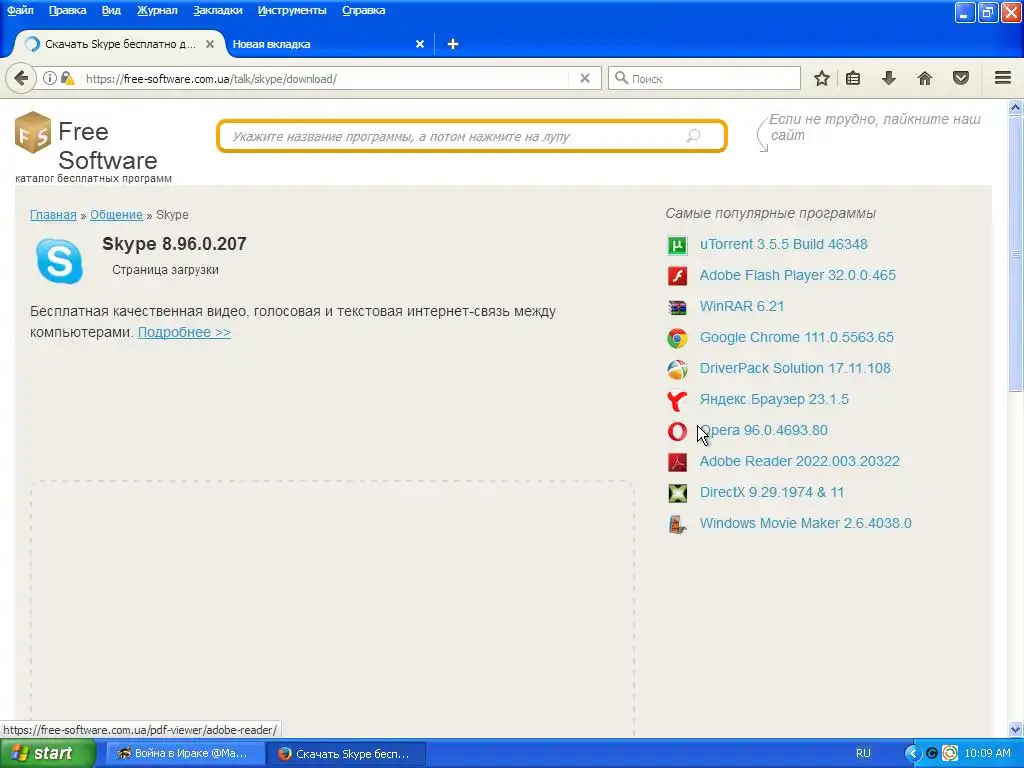The height and width of the screenshot is (768, 1024).
Task: Click the Opera icon
Action: (x=677, y=431)
